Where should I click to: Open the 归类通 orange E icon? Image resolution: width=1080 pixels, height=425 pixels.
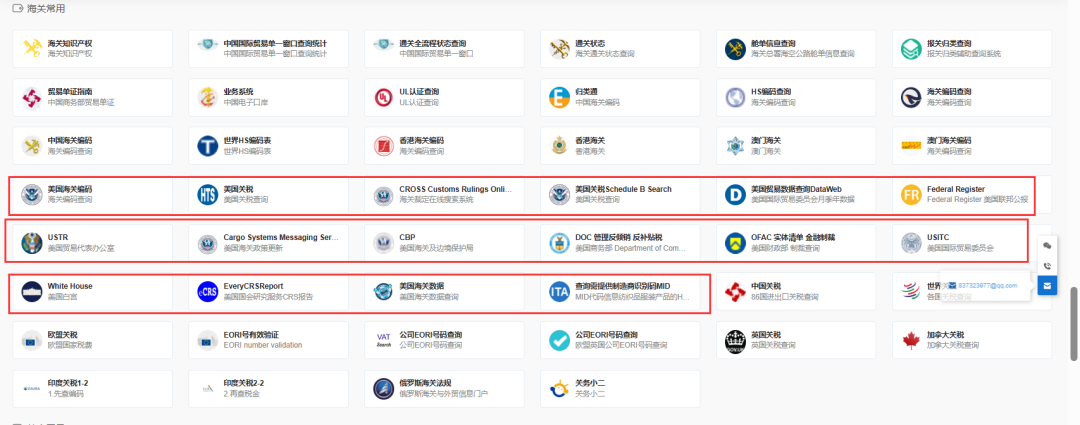[559, 97]
